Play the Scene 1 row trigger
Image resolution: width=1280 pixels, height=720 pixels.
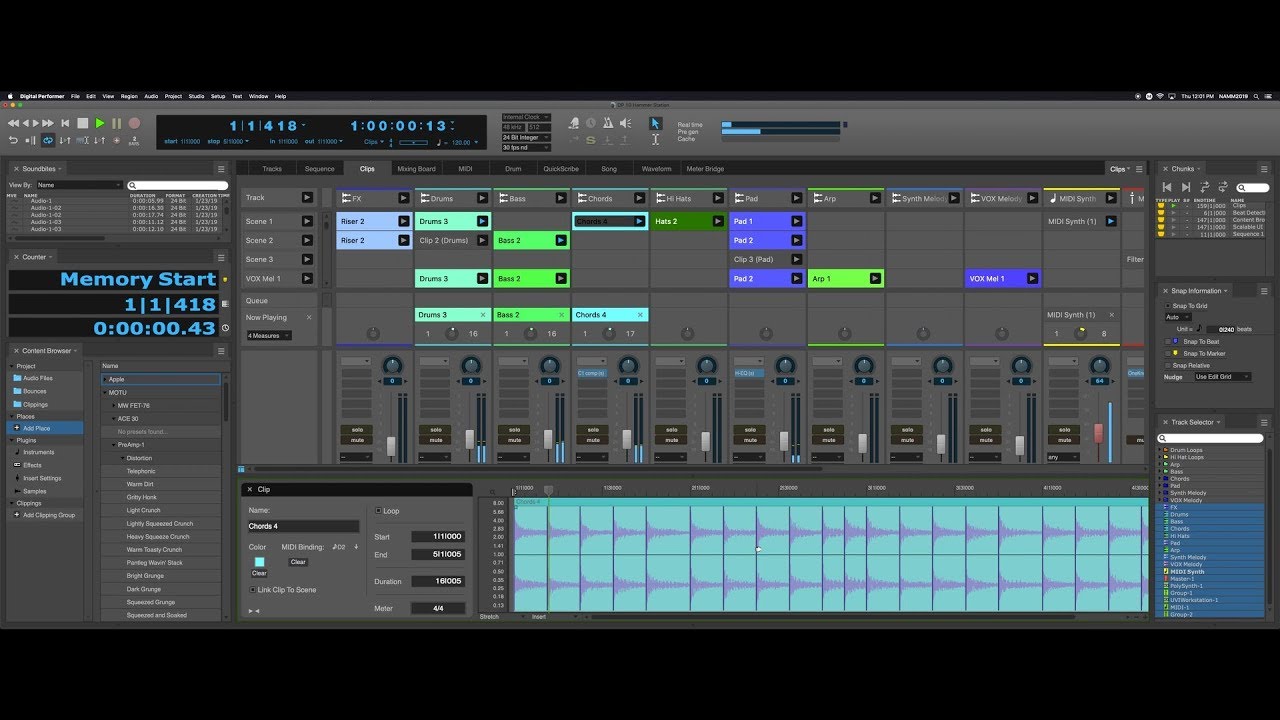point(307,221)
